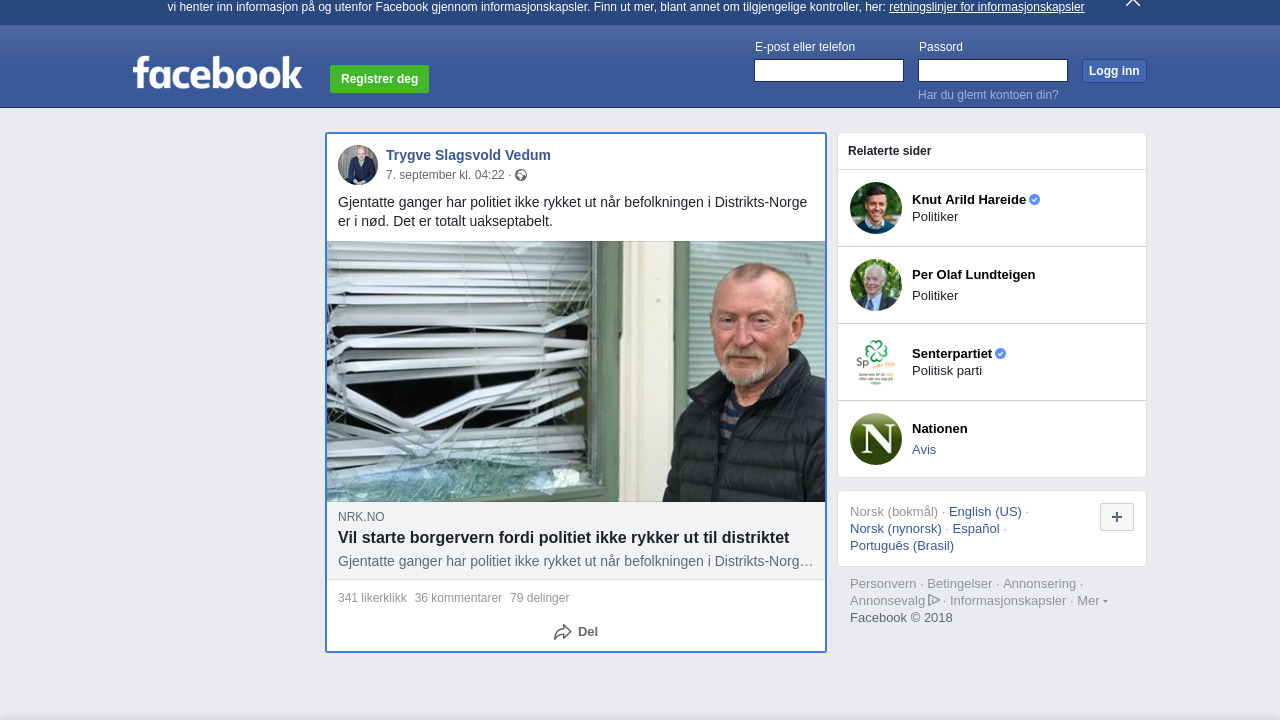Open Trygve Slagsvold Vedum's profile picture
This screenshot has height=720, width=1280.
click(358, 165)
